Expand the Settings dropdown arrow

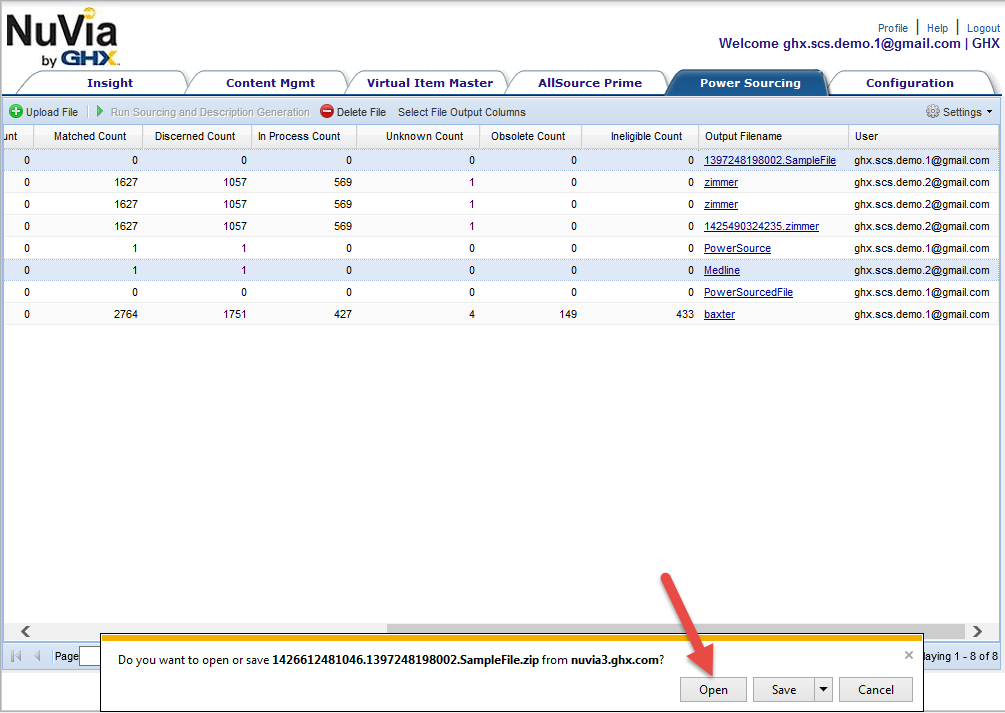pyautogui.click(x=990, y=112)
